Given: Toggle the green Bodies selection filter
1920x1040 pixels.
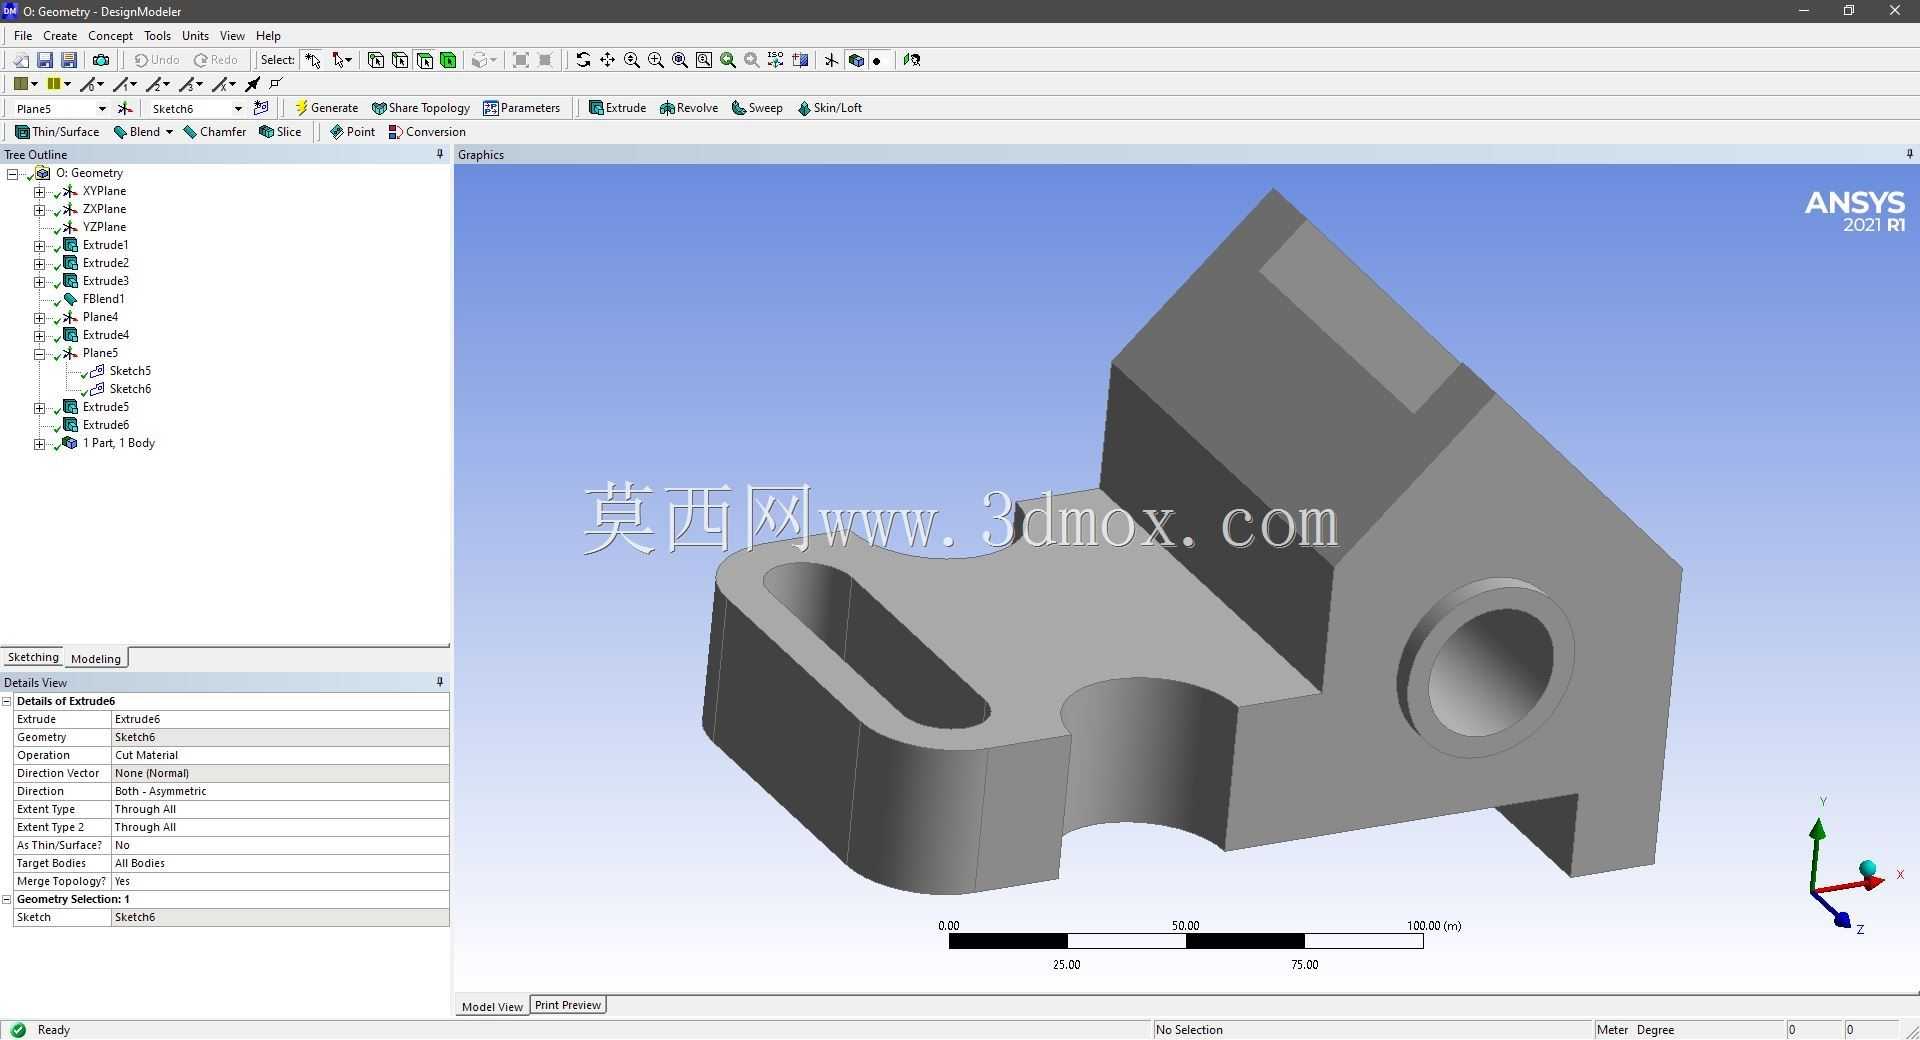Looking at the screenshot, I should pos(448,60).
